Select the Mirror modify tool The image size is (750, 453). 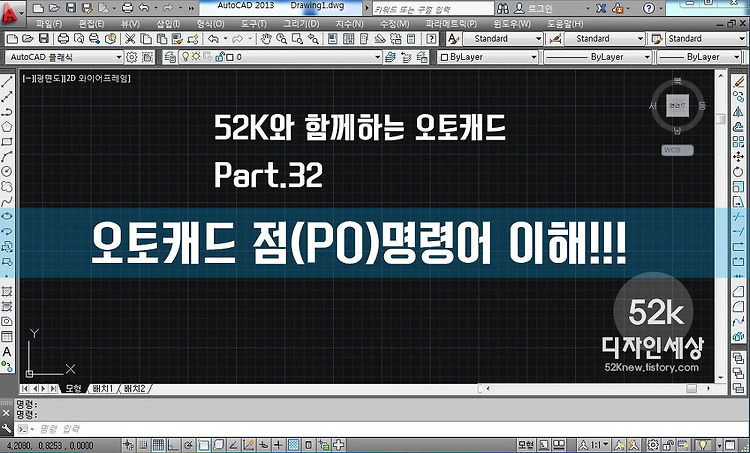click(x=739, y=112)
